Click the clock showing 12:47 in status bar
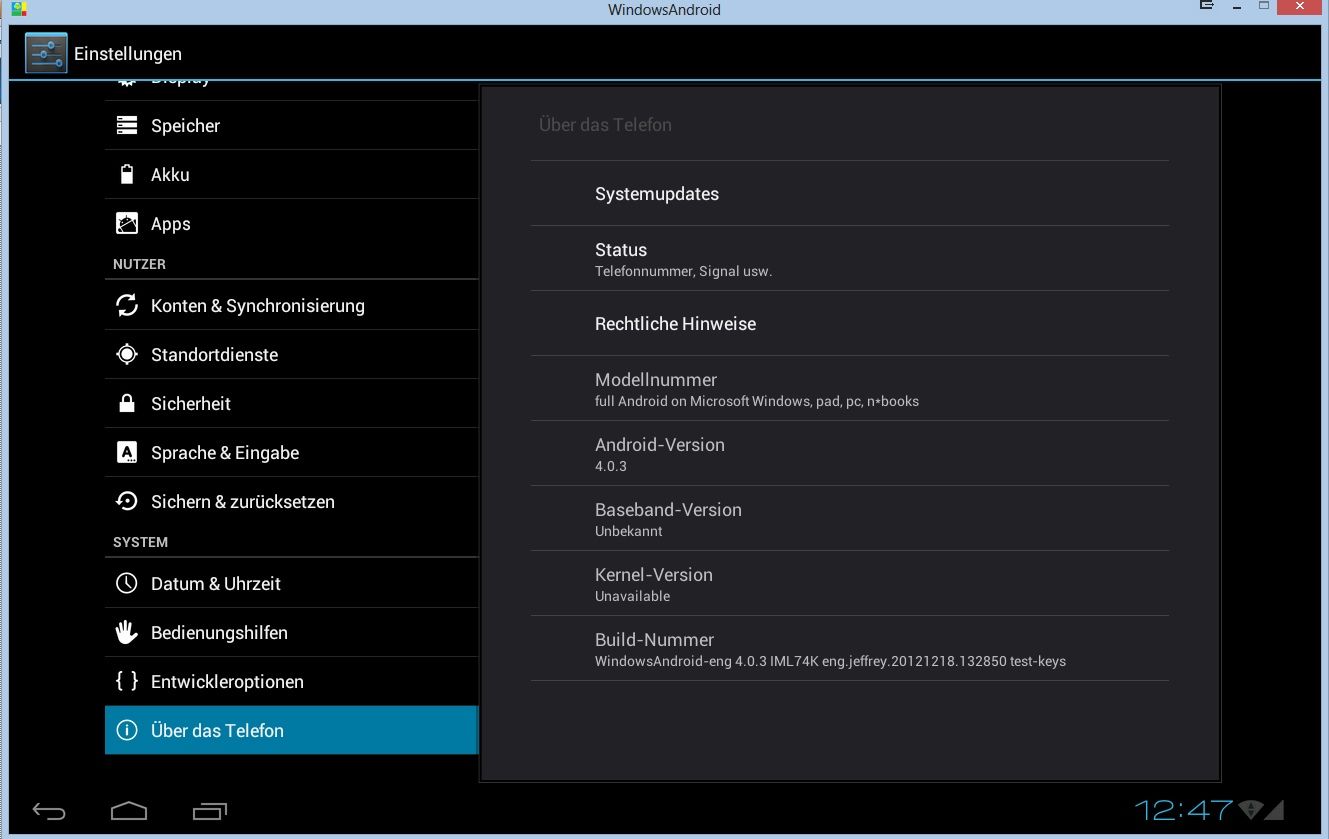 pyautogui.click(x=1184, y=809)
